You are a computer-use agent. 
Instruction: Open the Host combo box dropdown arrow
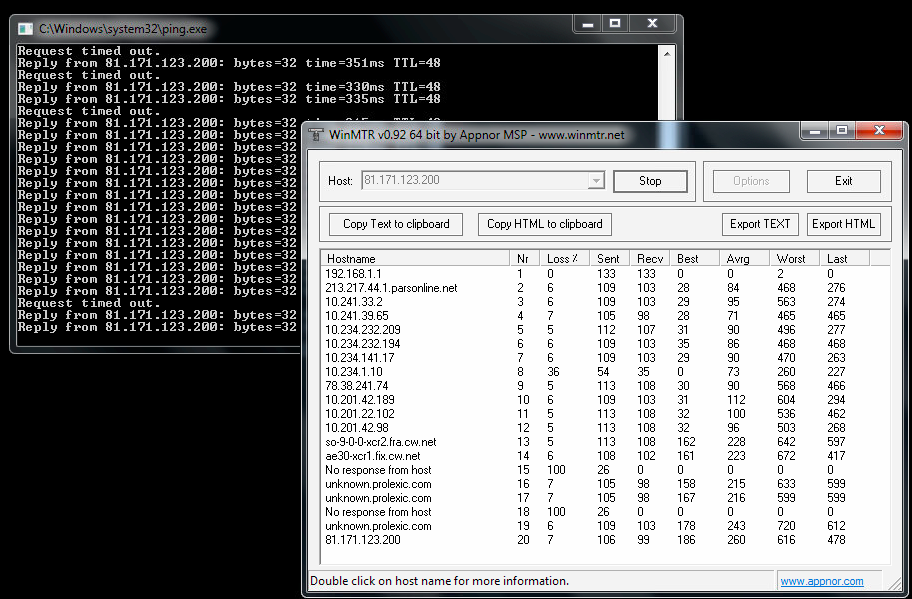tap(596, 181)
